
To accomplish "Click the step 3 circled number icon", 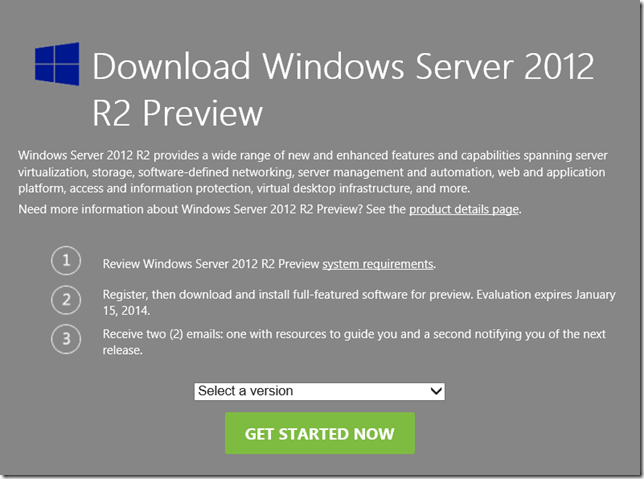I will click(x=66, y=339).
